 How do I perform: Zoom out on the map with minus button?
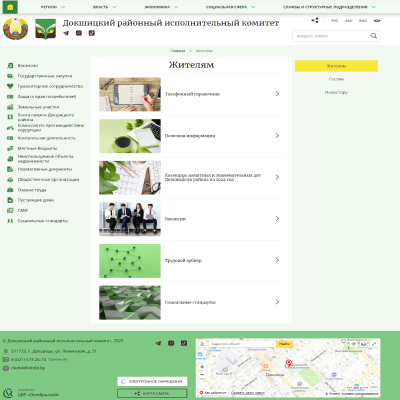pos(202,375)
